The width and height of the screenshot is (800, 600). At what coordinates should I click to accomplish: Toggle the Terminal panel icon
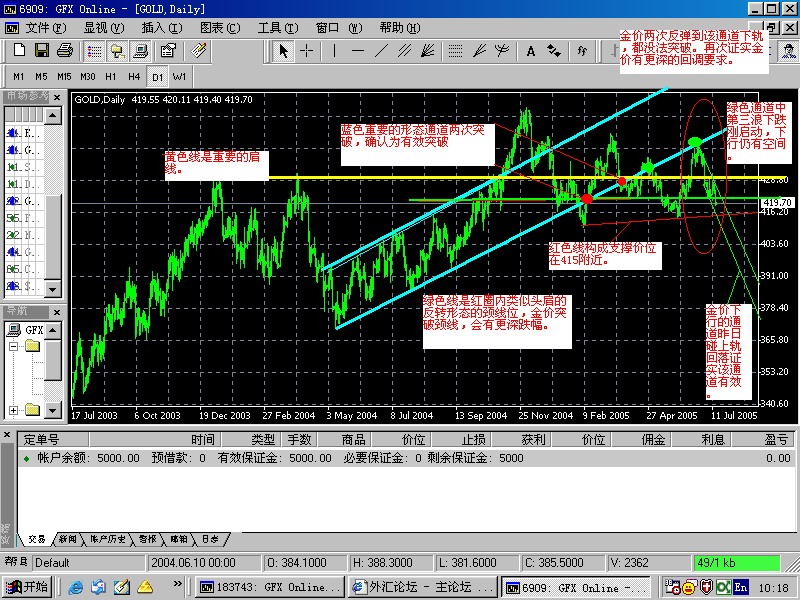tap(140, 51)
